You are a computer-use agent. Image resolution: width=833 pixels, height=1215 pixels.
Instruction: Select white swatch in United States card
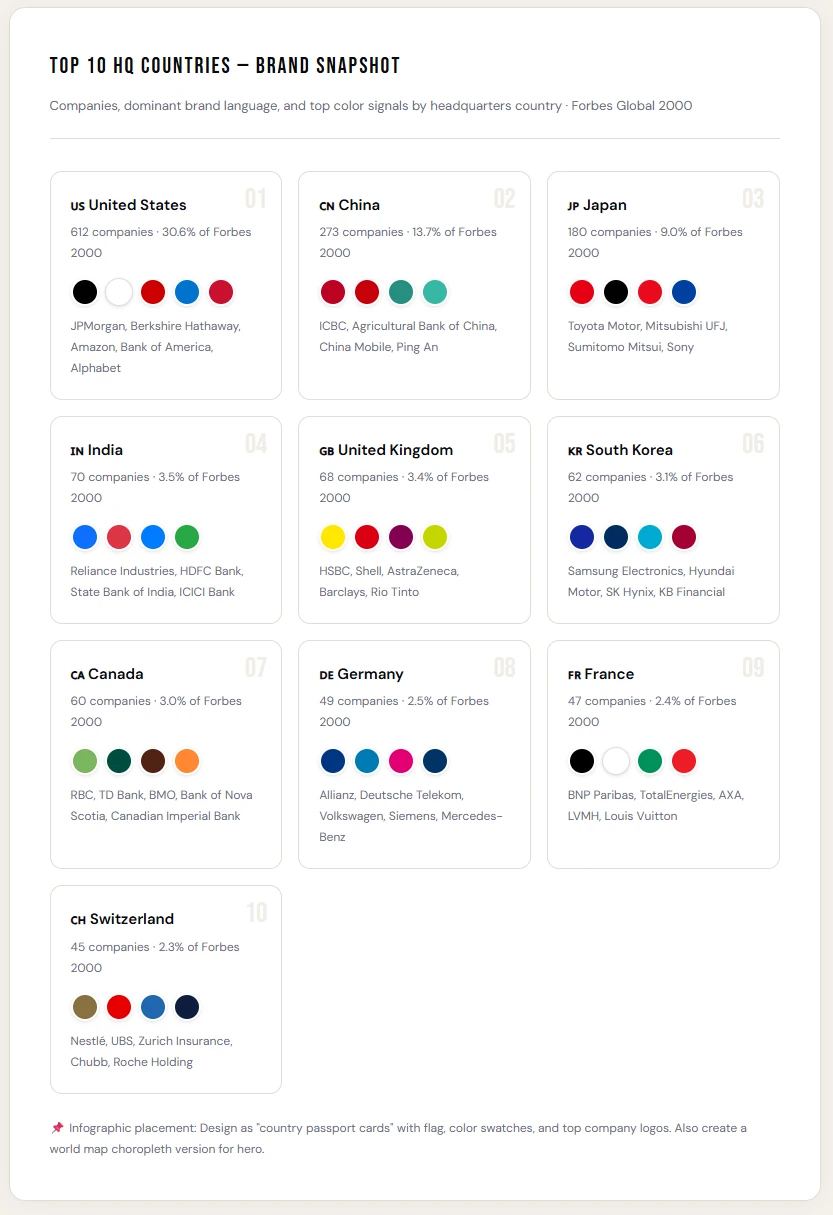tap(119, 292)
